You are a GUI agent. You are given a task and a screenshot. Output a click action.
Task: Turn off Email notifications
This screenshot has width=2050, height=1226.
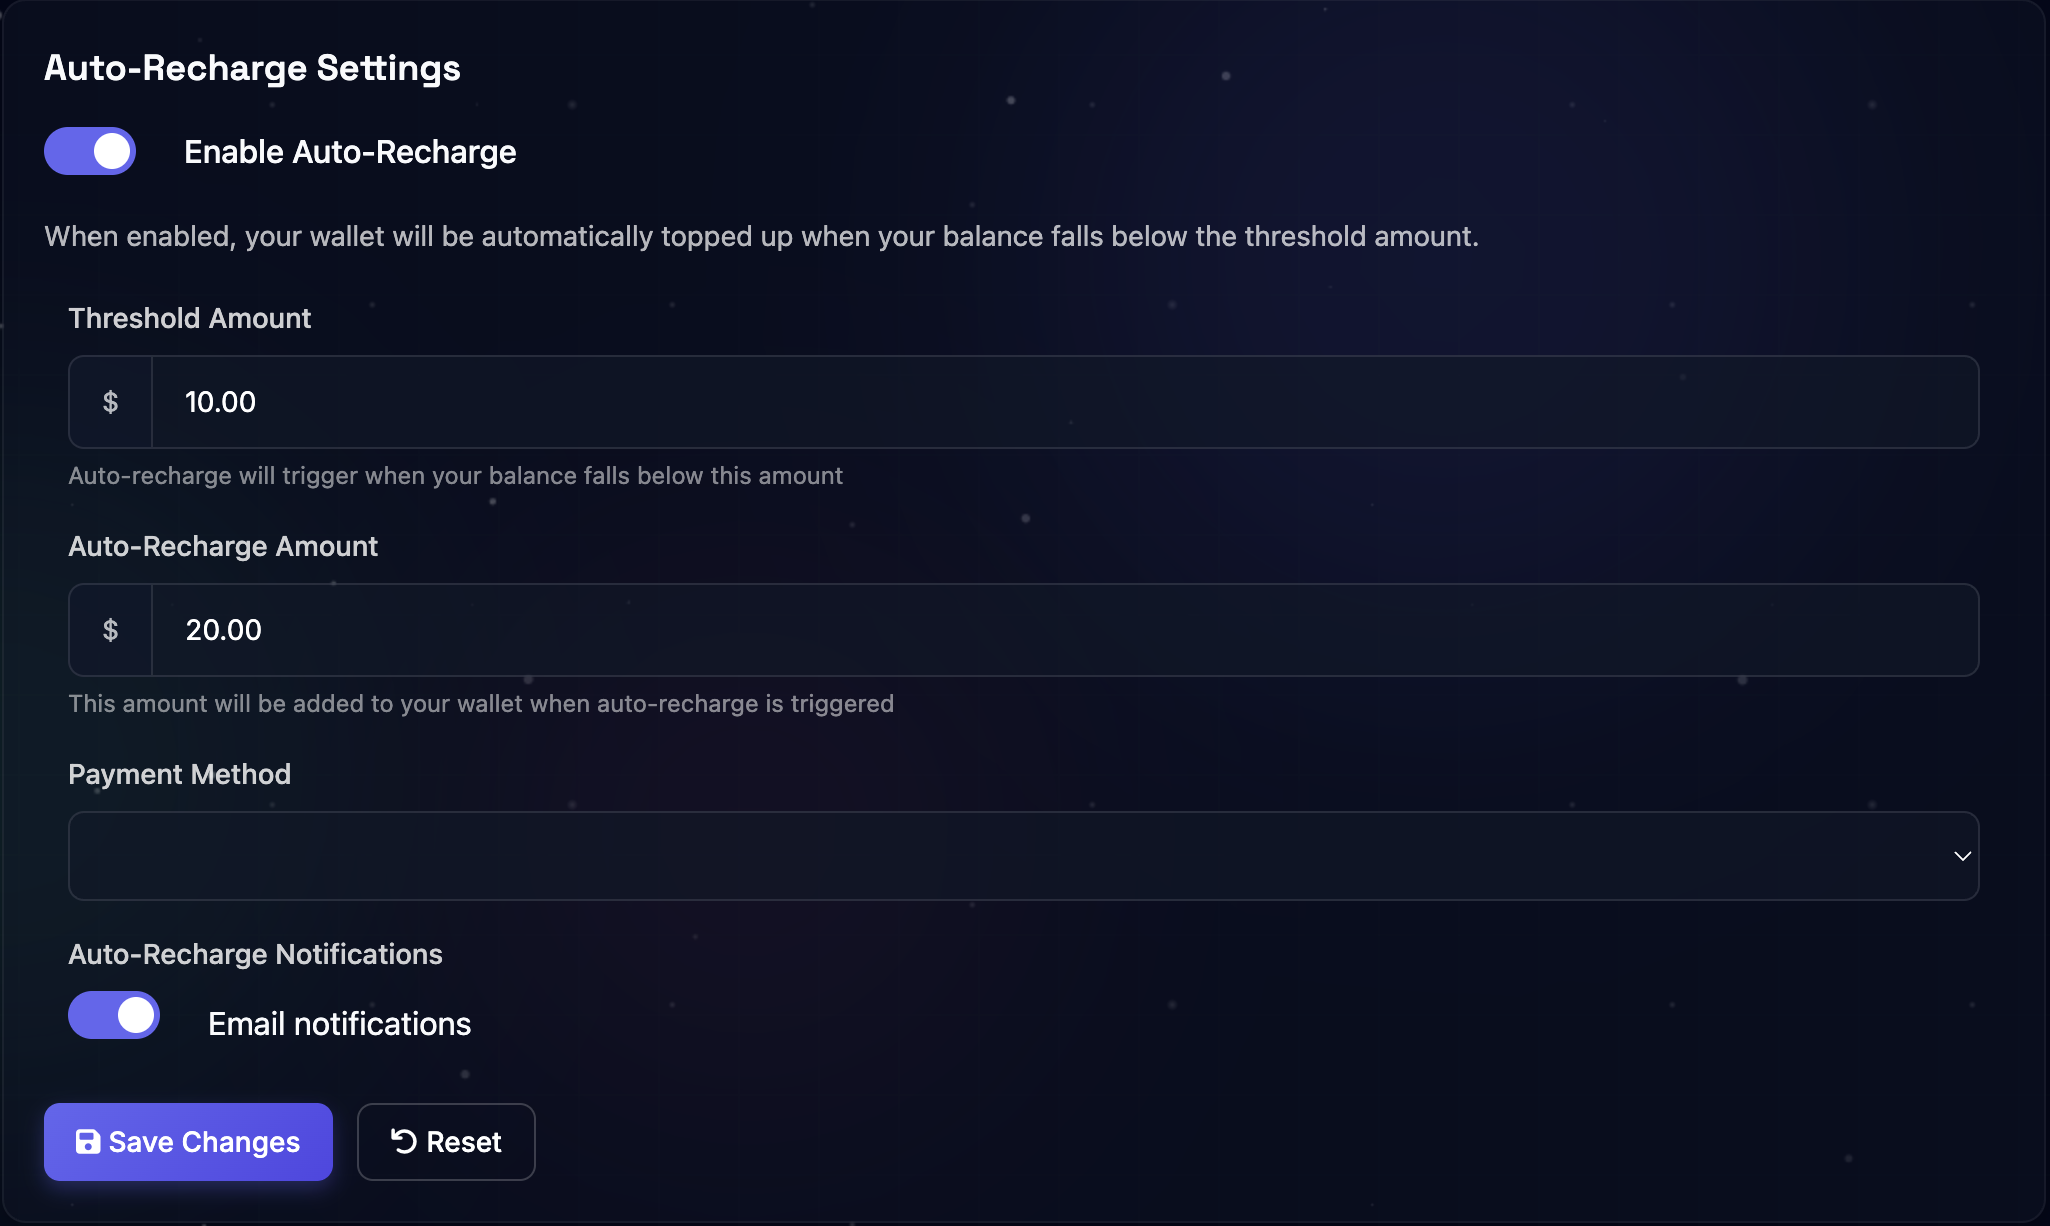click(x=114, y=1015)
